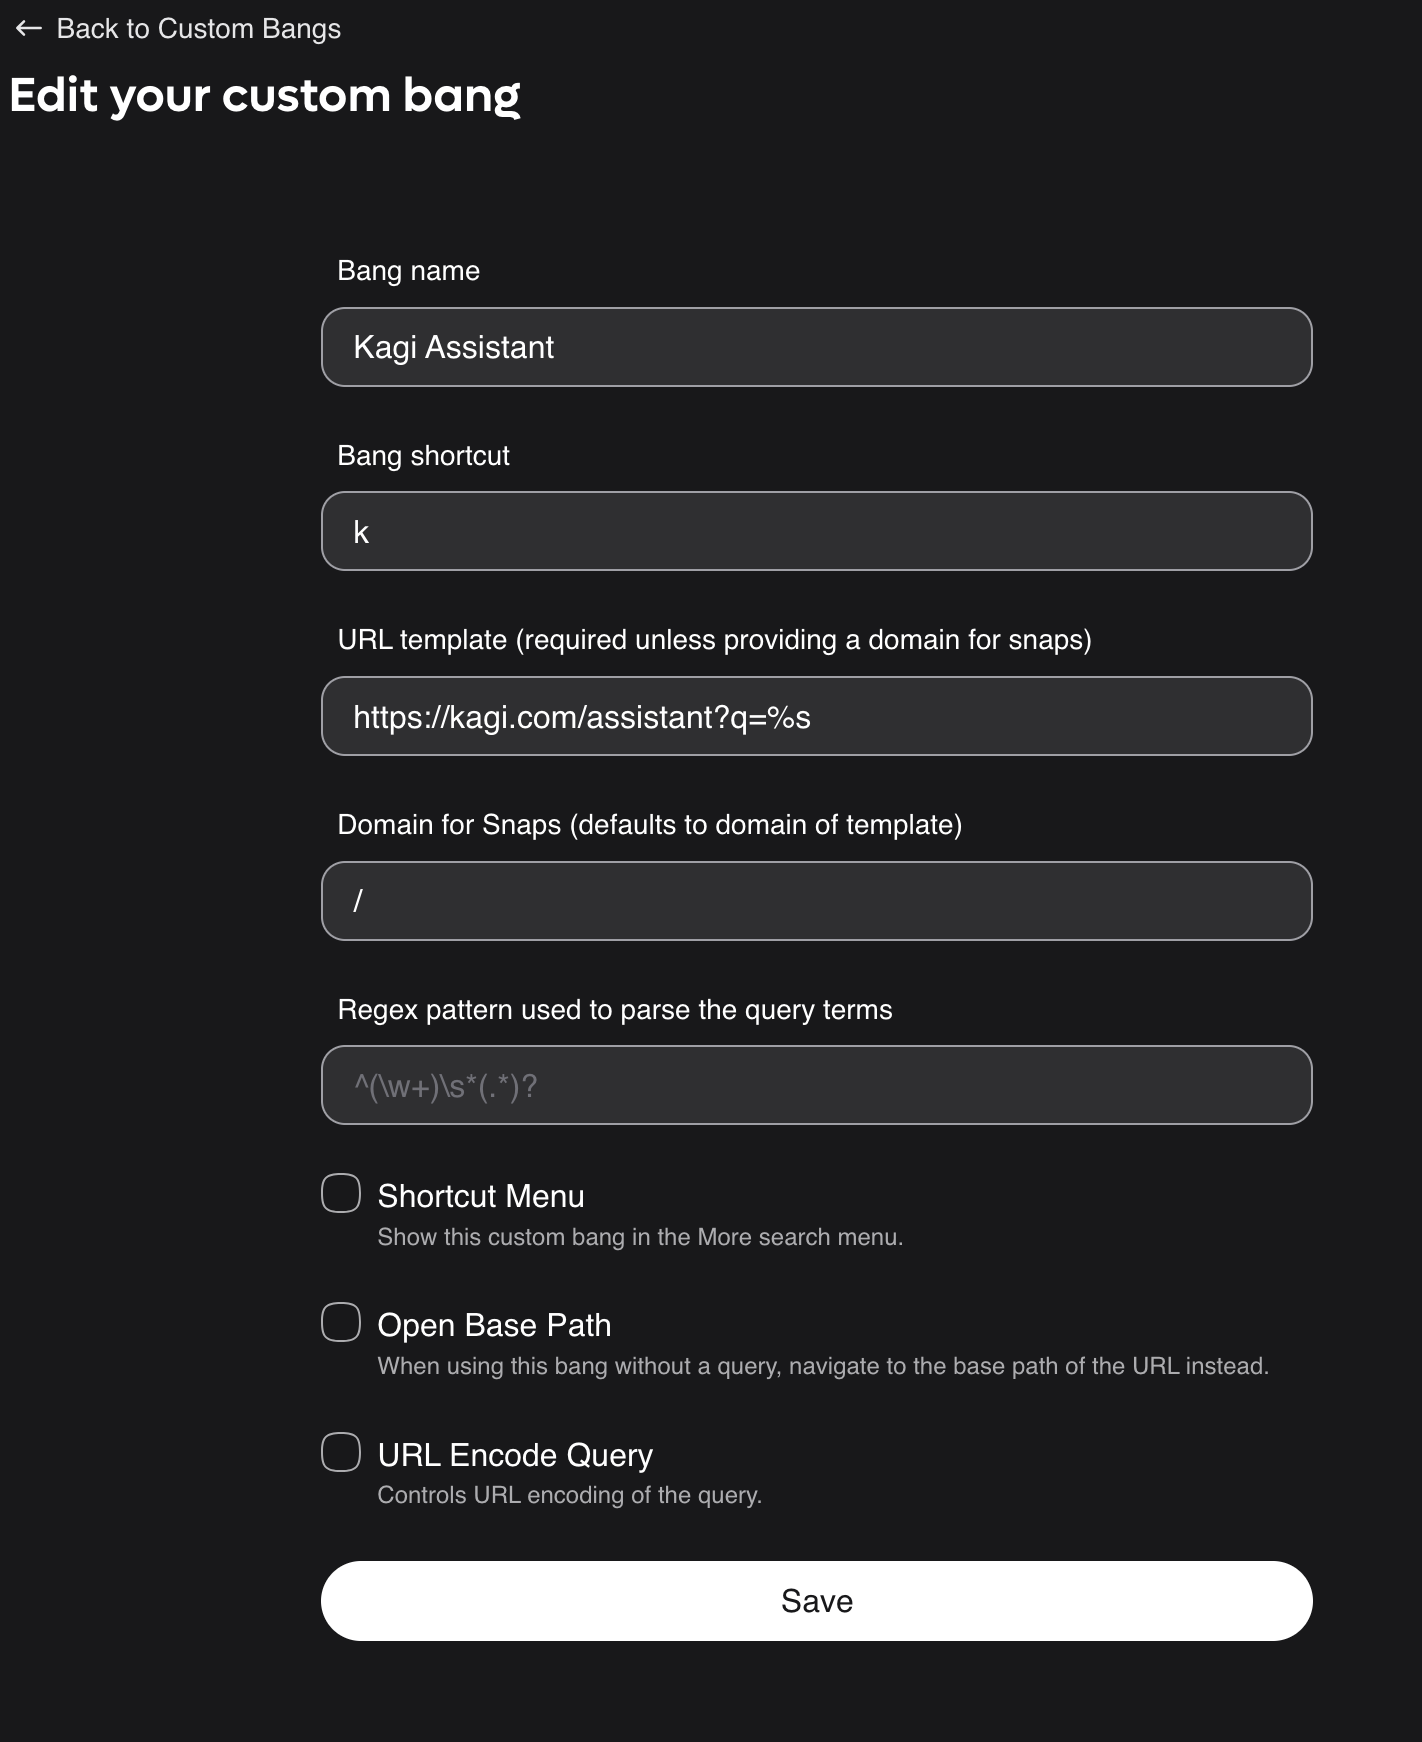Image resolution: width=1422 pixels, height=1742 pixels.
Task: Click the "Bang name" field label
Action: (x=408, y=271)
